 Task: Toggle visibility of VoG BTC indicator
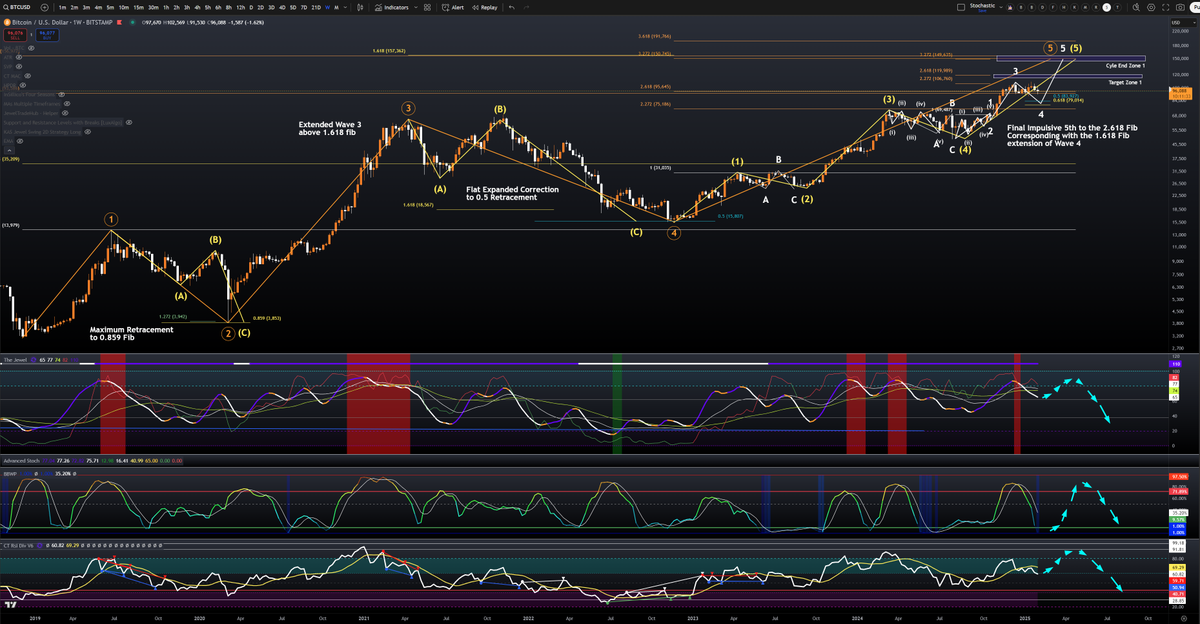click(31, 48)
